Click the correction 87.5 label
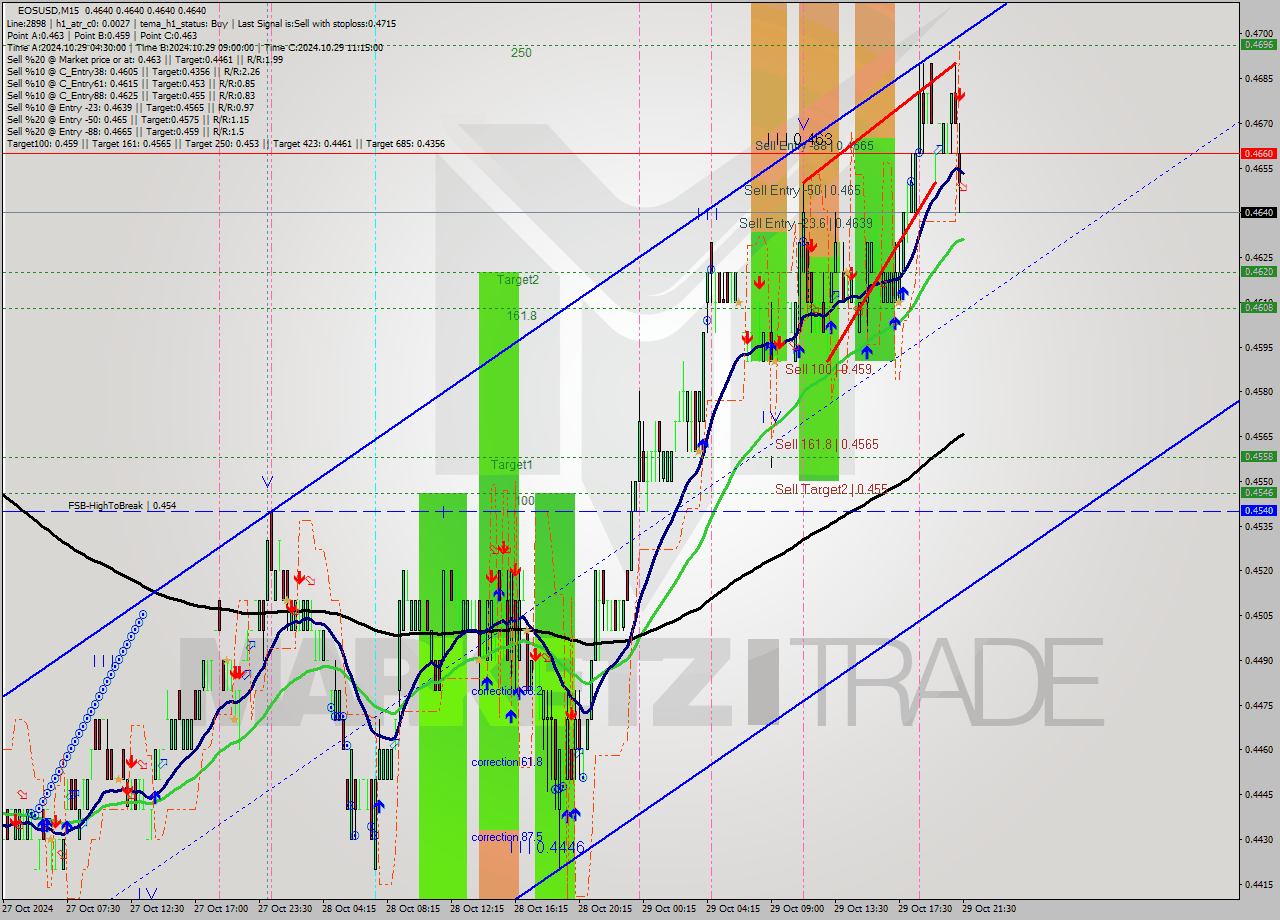 pos(508,837)
